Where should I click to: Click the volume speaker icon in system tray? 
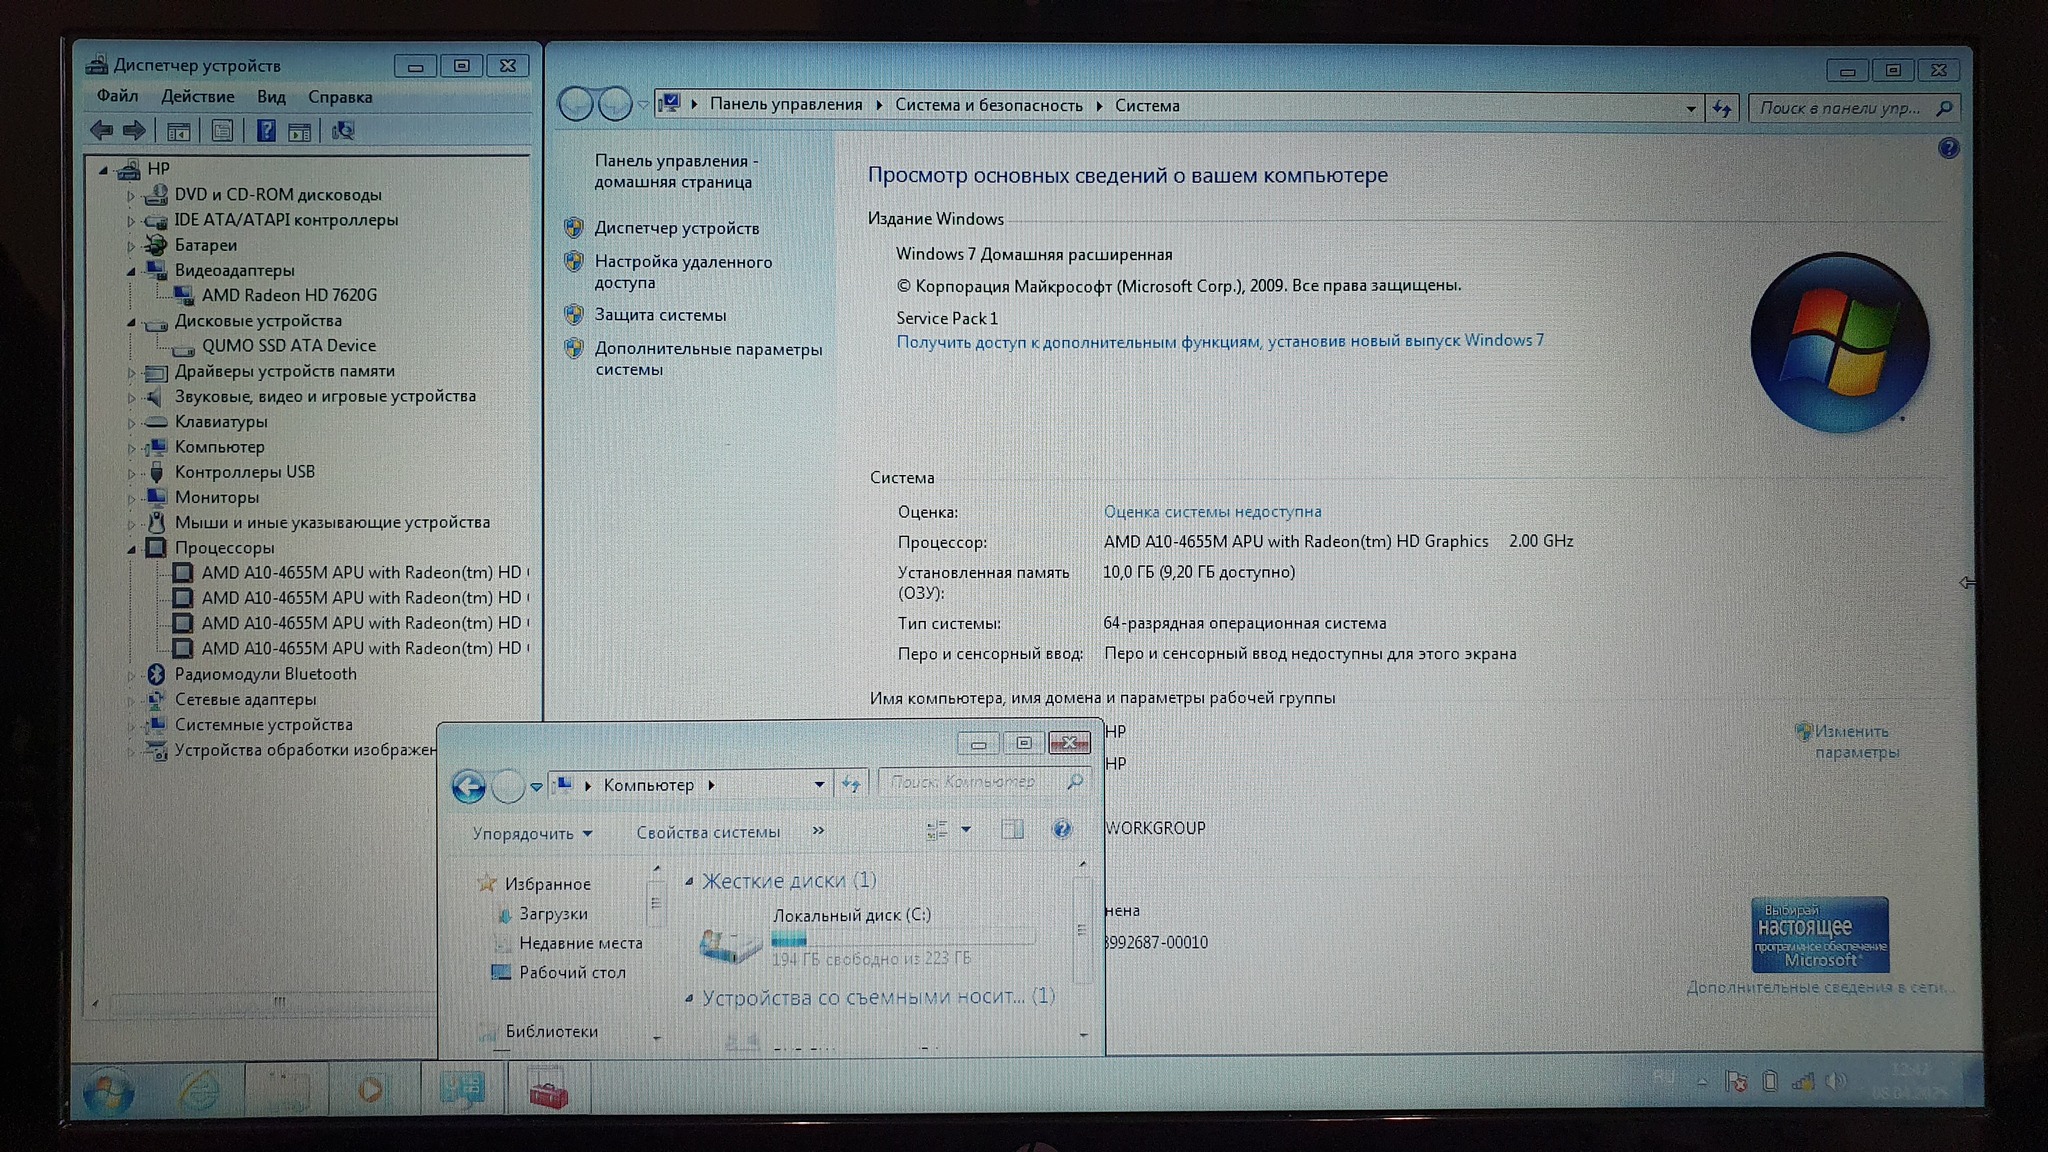[x=1835, y=1081]
